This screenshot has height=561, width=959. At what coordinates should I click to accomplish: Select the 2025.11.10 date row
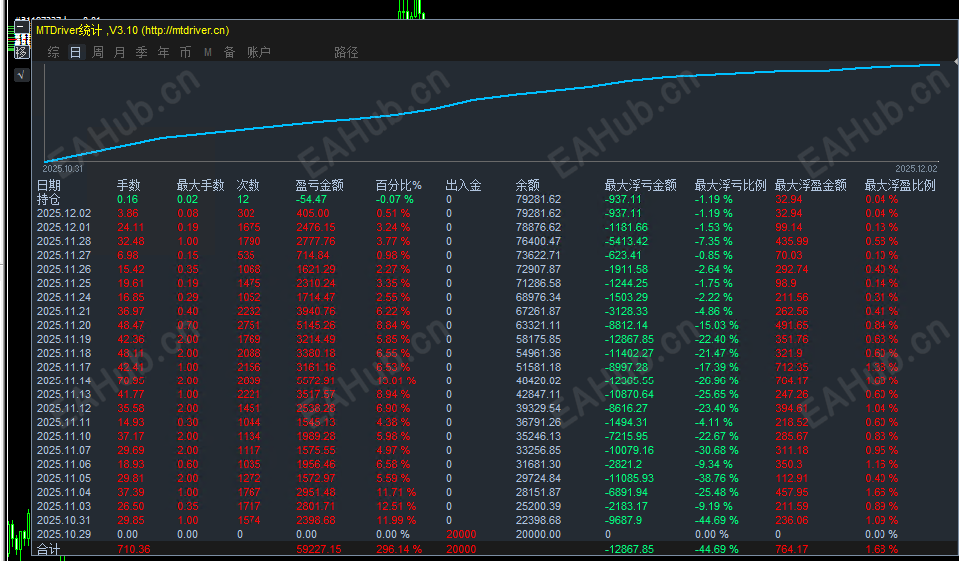click(64, 436)
